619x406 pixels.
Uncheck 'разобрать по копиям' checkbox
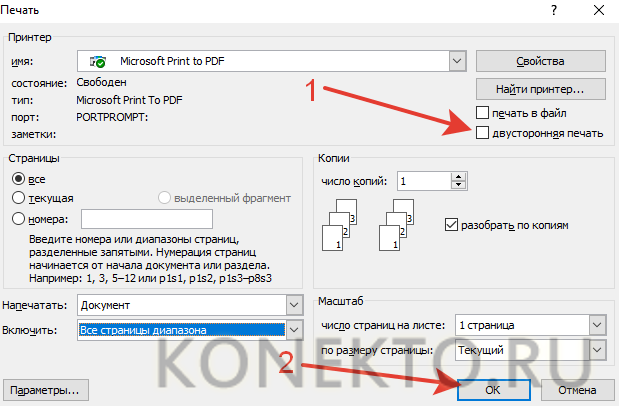pos(450,225)
